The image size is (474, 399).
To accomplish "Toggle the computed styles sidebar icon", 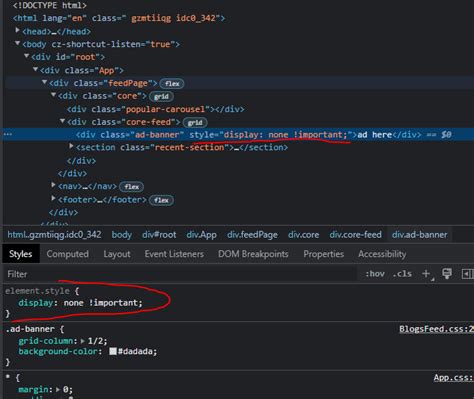I will pyautogui.click(x=467, y=274).
